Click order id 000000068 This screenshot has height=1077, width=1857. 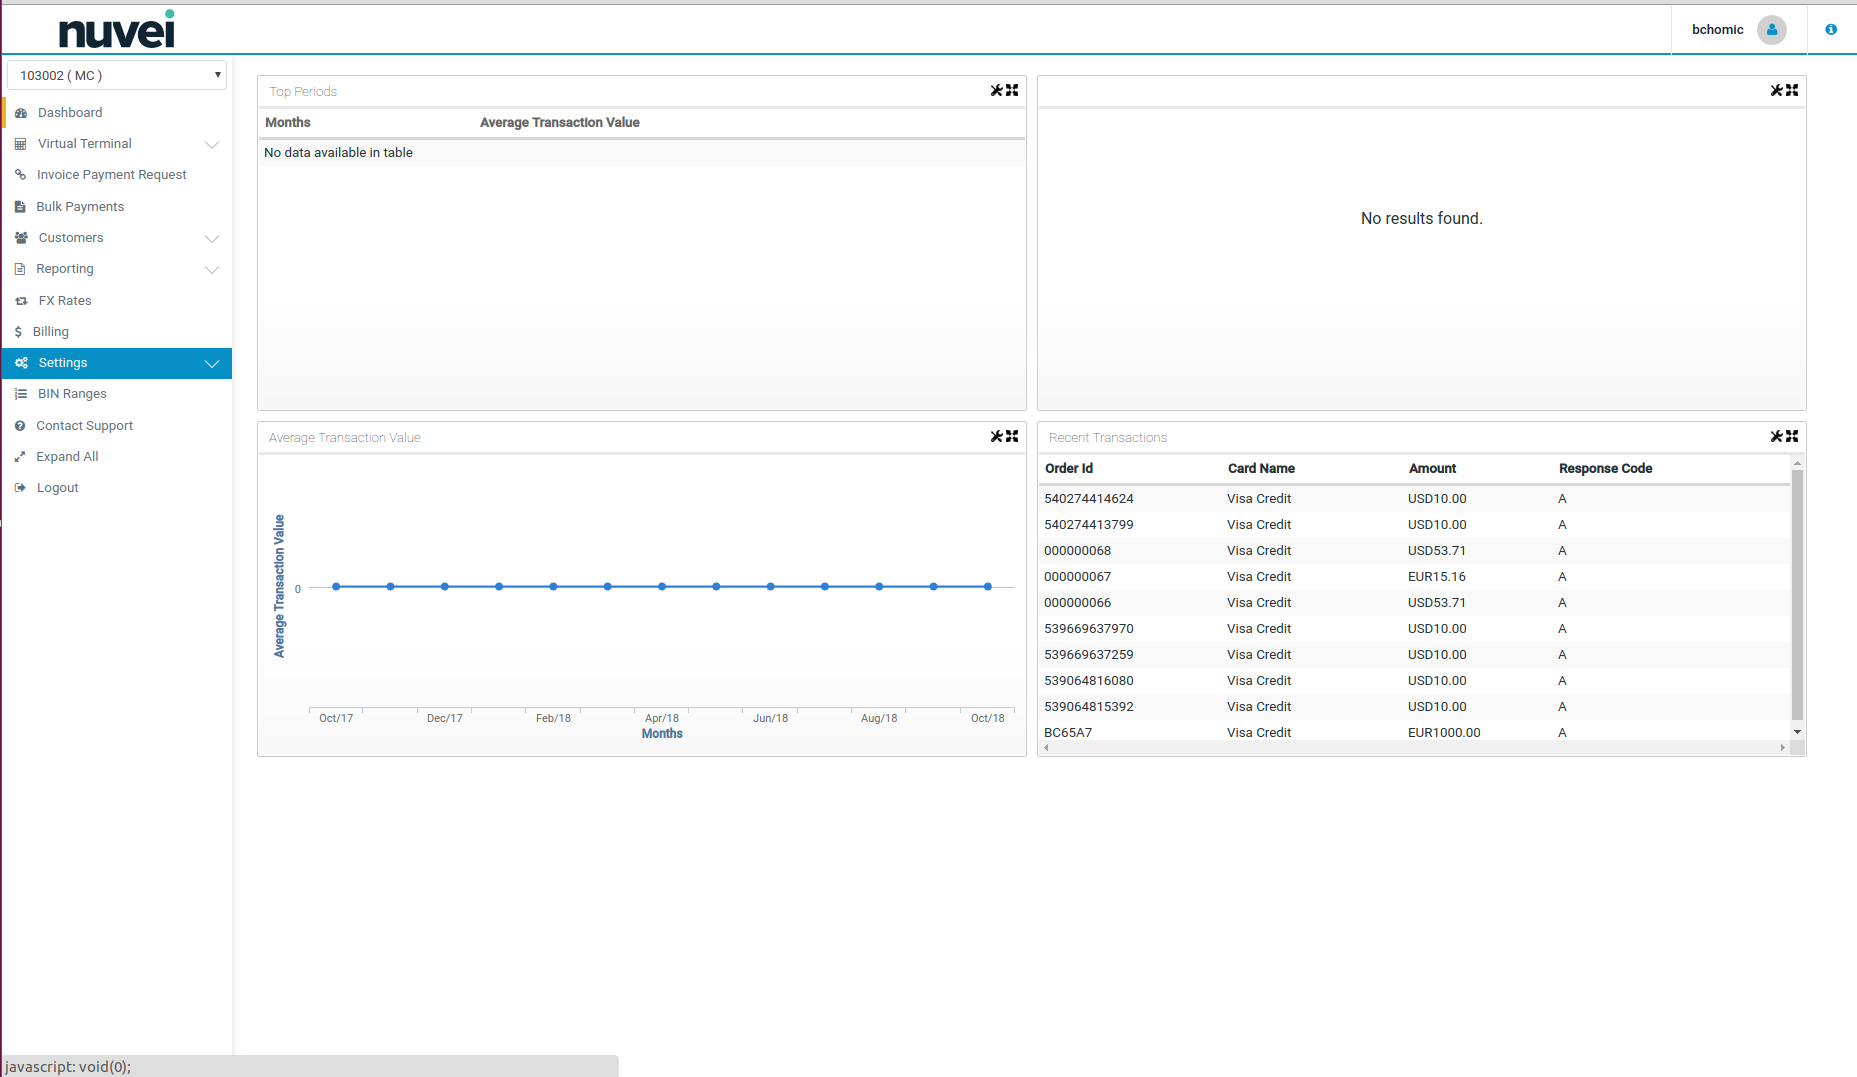1077,551
